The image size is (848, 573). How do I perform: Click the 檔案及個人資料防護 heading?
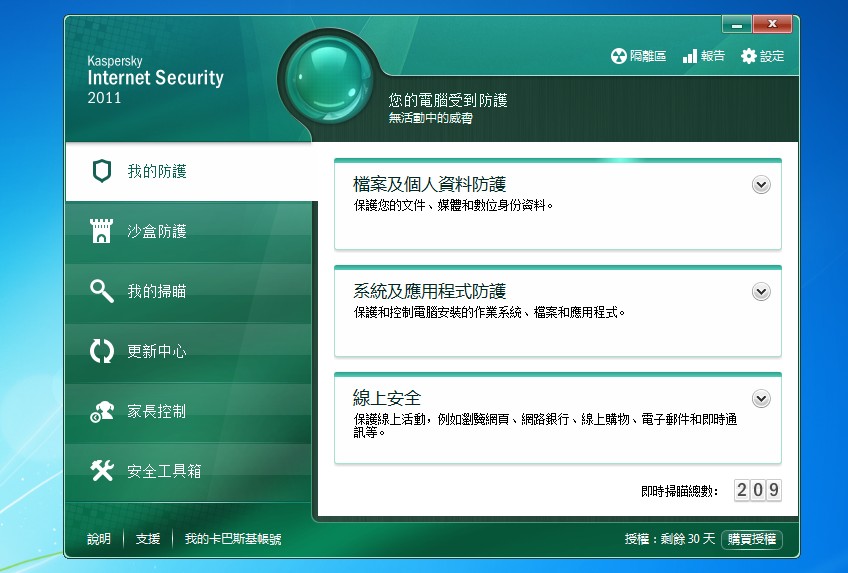click(x=429, y=184)
